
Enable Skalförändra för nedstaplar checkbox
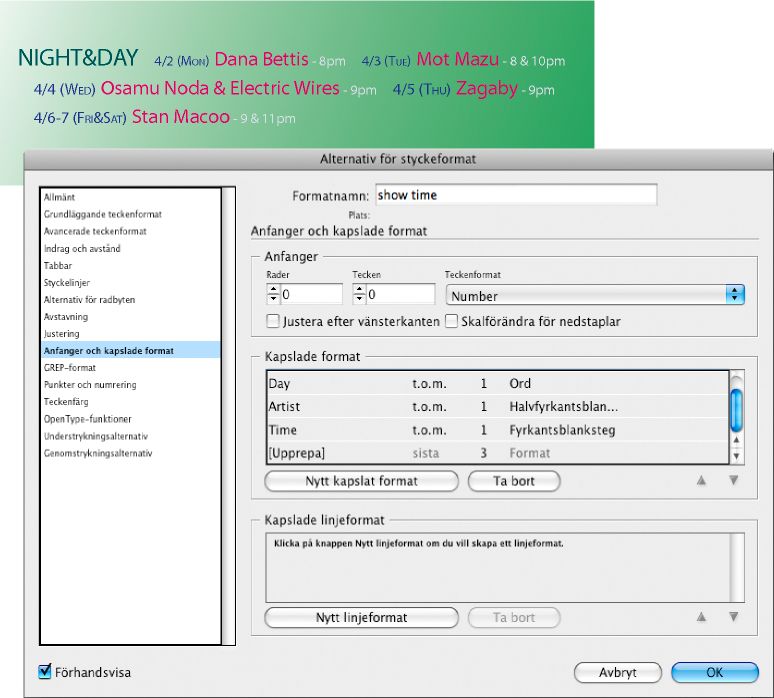(x=451, y=321)
